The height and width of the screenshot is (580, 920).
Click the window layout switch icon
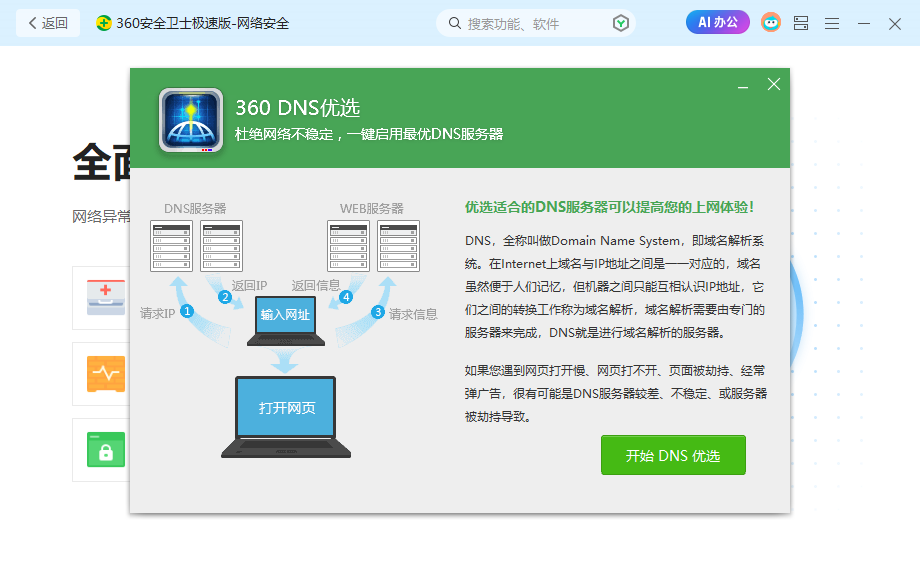pyautogui.click(x=801, y=21)
